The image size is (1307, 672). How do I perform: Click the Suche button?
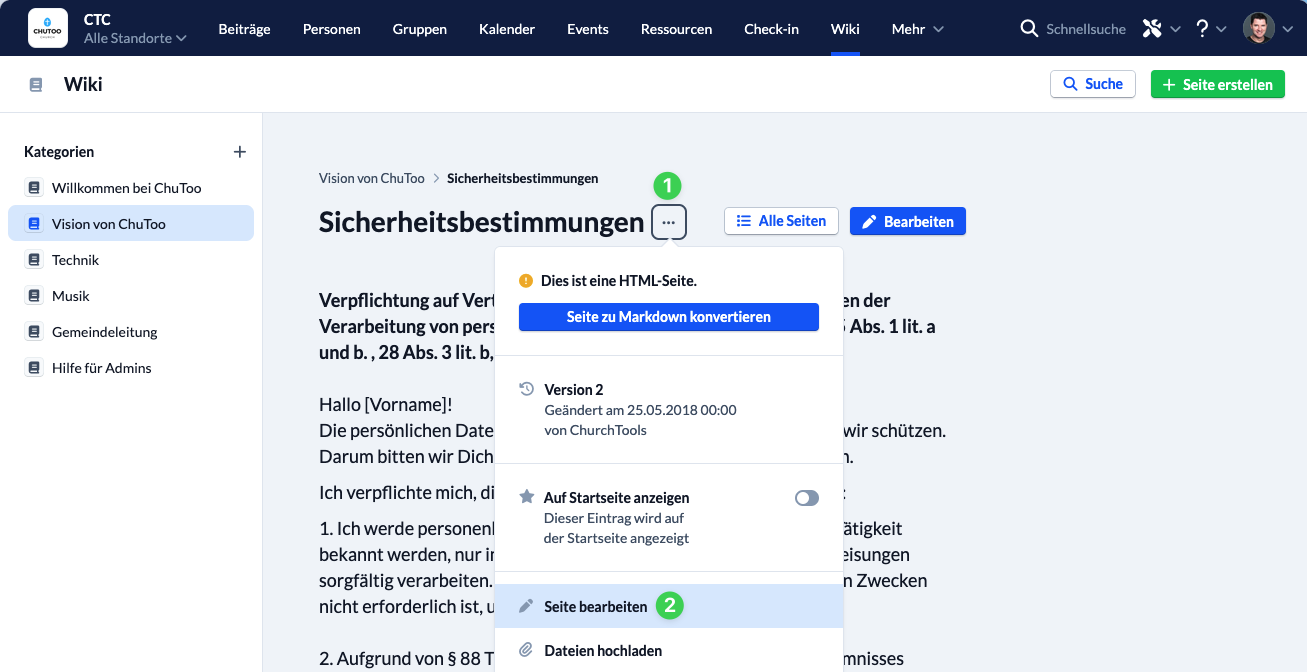click(x=1093, y=84)
